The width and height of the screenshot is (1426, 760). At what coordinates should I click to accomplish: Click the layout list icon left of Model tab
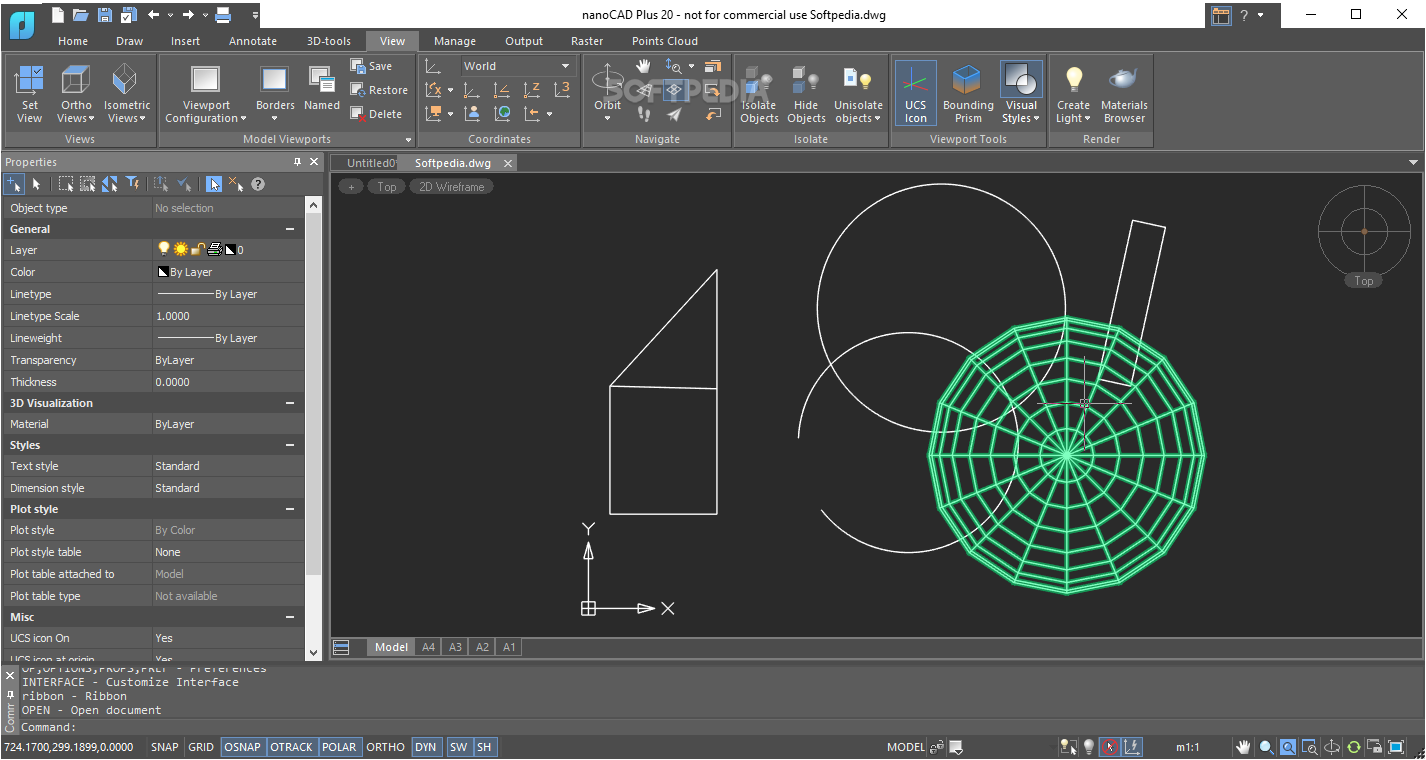tap(341, 647)
